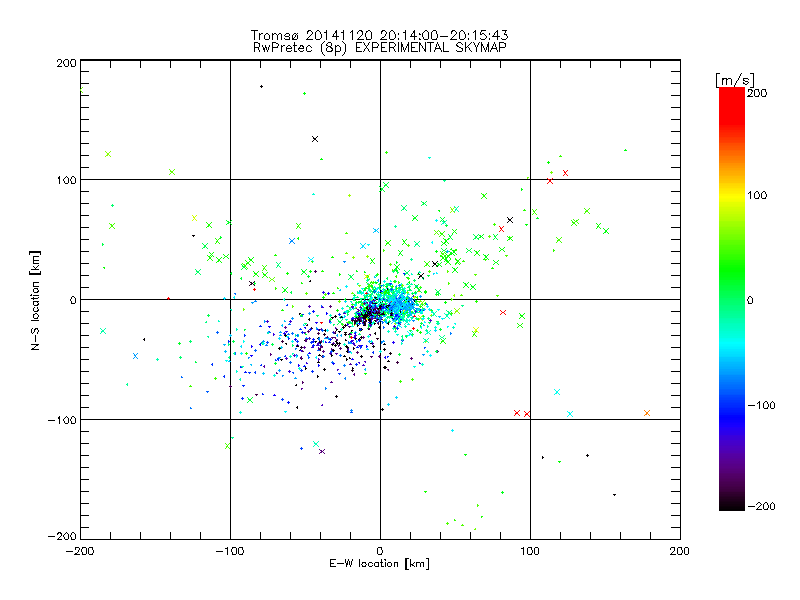This screenshot has width=800, height=600.
Task: Click the "N-S location [km]" axis label
Action: pyautogui.click(x=35, y=300)
